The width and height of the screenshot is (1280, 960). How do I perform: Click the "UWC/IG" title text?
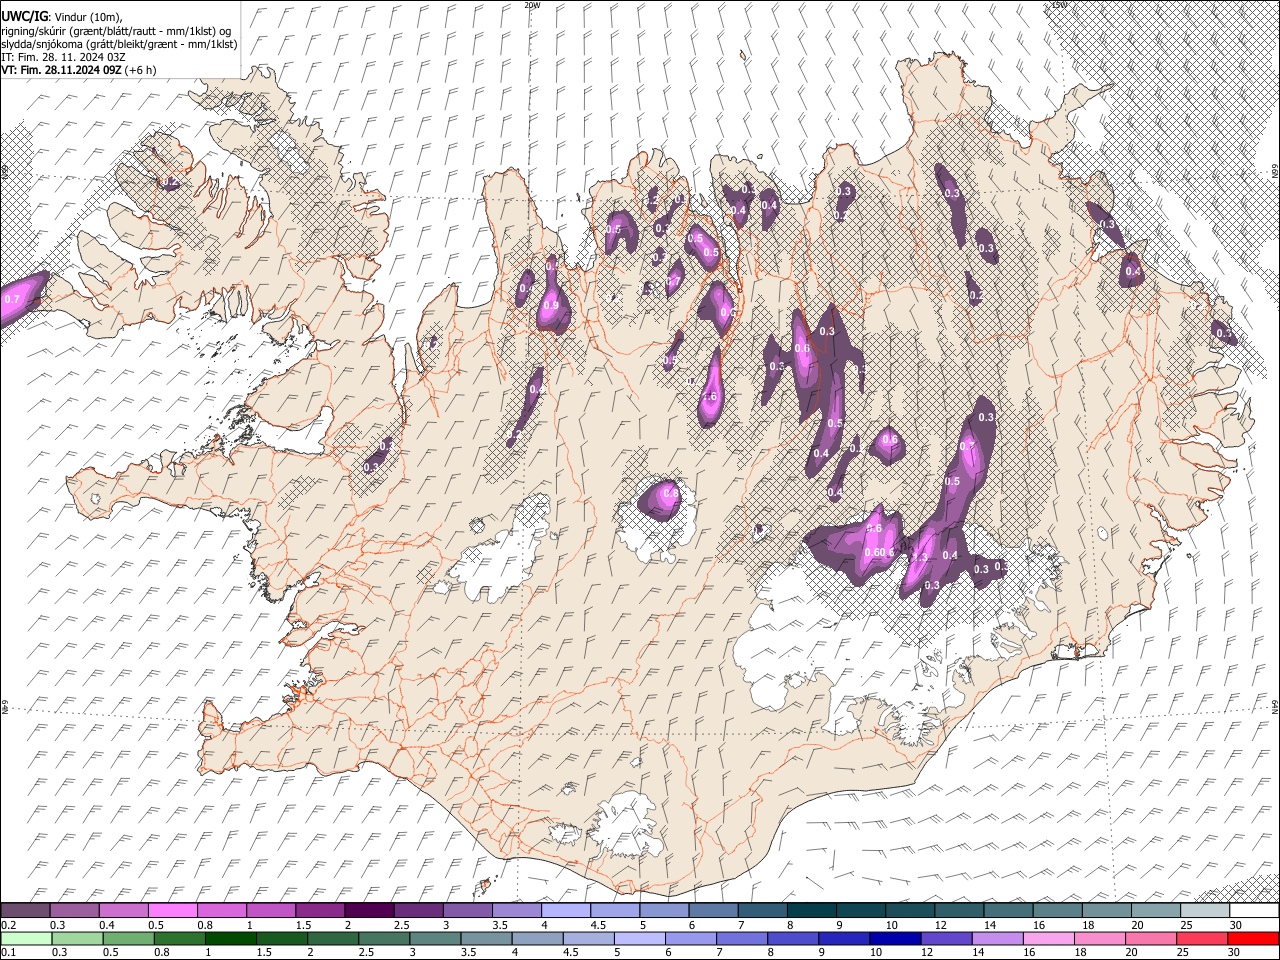tap(23, 16)
